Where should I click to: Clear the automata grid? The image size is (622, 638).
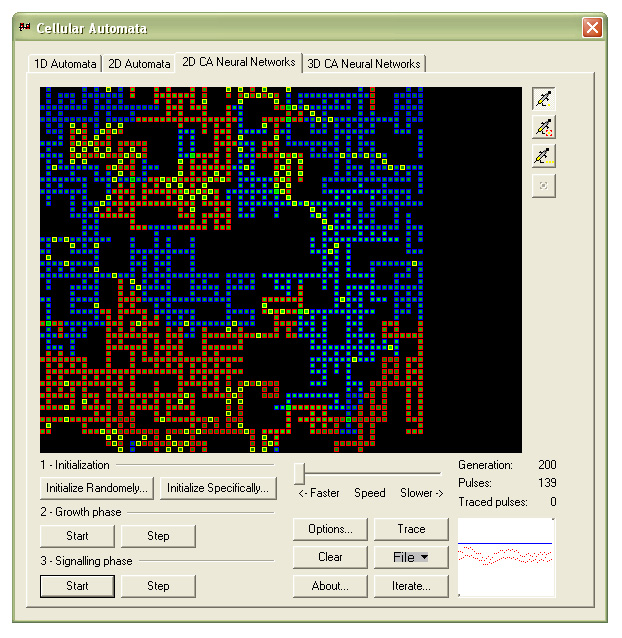pos(330,557)
